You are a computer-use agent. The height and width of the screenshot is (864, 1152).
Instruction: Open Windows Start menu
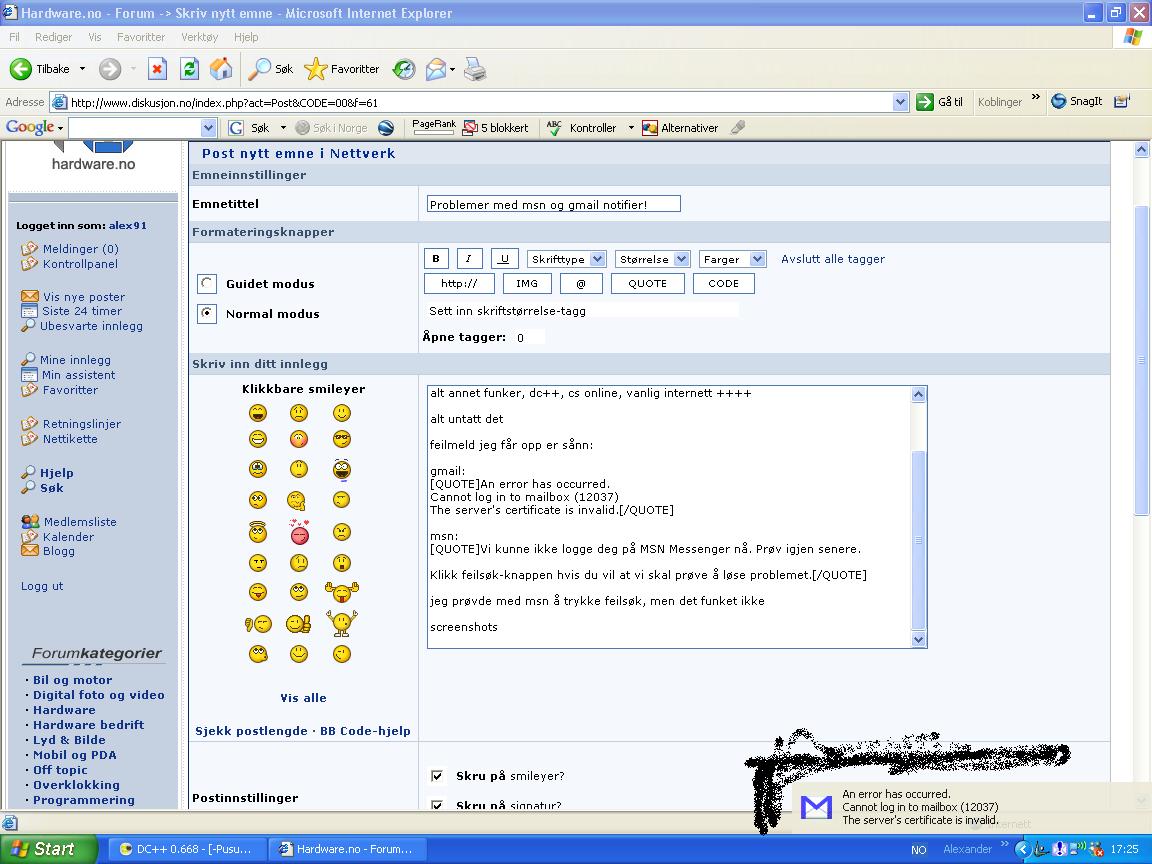tap(48, 849)
